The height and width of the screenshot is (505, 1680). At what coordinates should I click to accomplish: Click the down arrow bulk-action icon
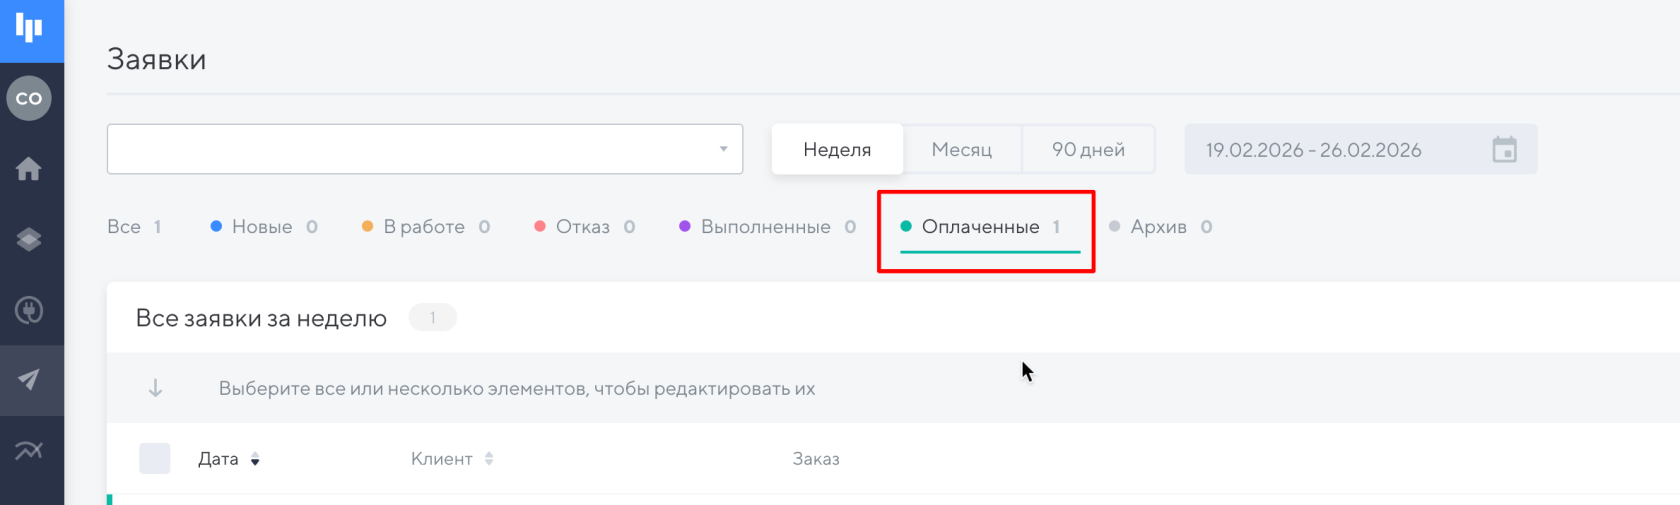coord(155,388)
